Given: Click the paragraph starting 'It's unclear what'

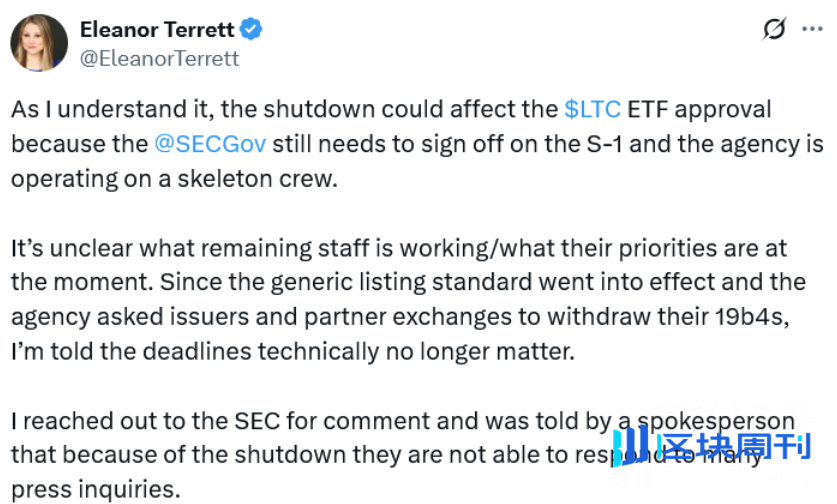Looking at the screenshot, I should 400,298.
